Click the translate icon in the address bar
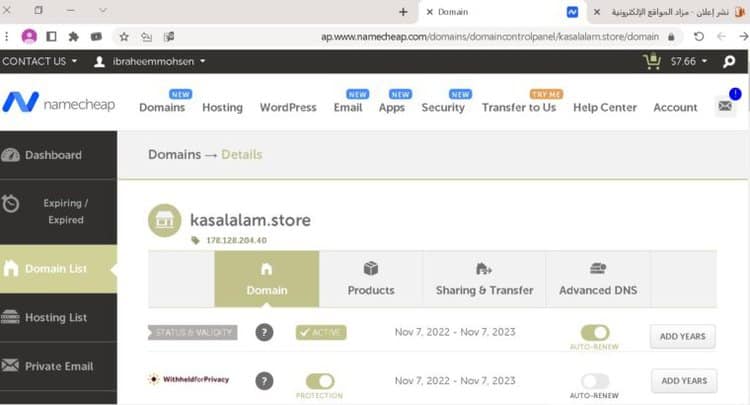Screen dimensions: 750x405 pyautogui.click(x=169, y=36)
